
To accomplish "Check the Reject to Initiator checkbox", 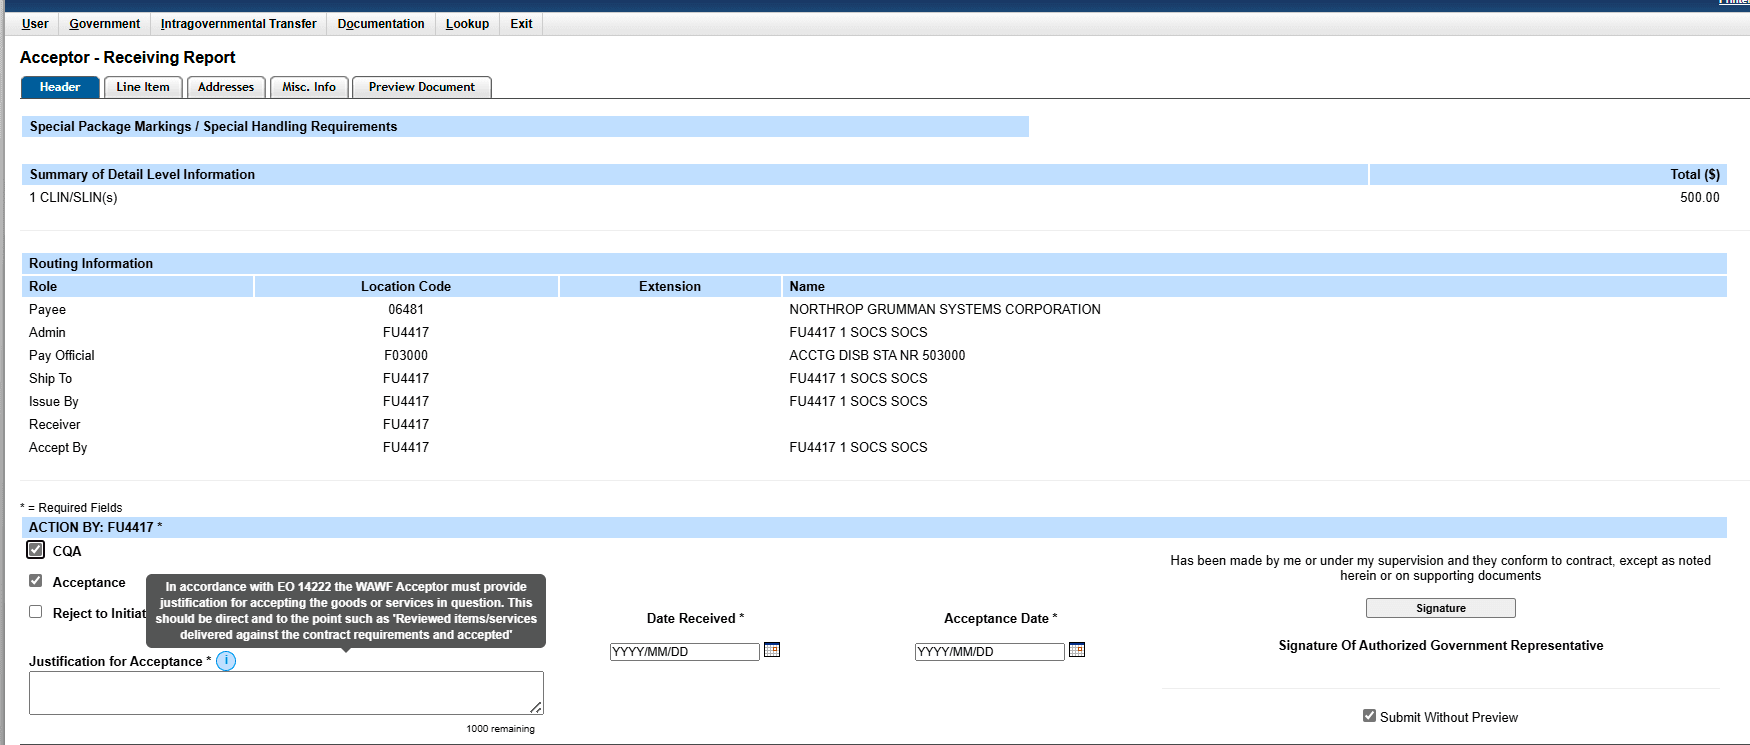I will (x=36, y=612).
